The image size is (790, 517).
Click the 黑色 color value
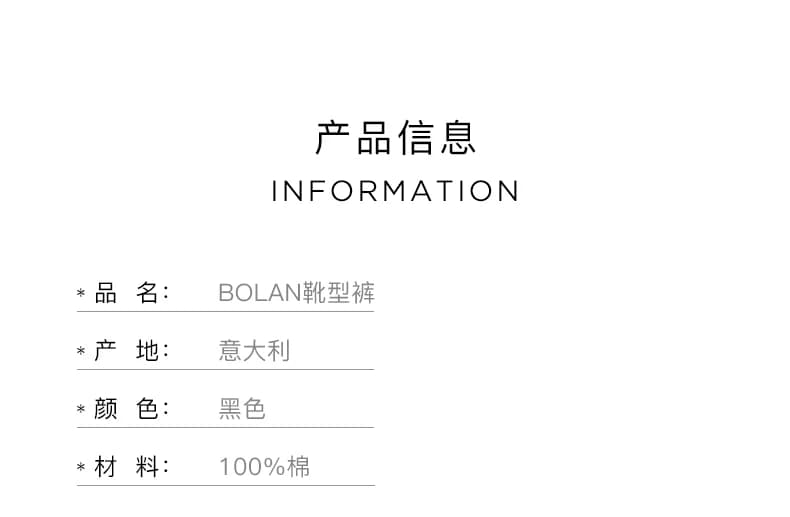[x=242, y=409]
